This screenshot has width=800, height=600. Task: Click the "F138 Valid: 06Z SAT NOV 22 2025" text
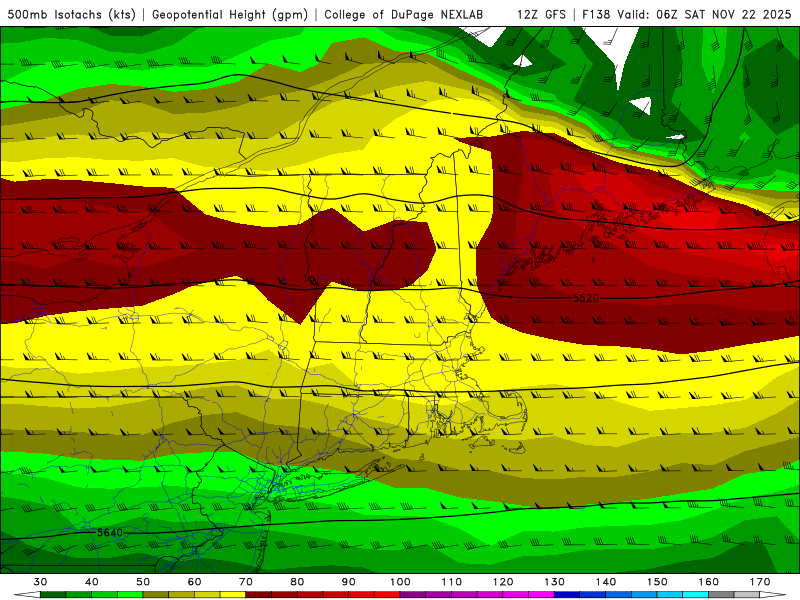[x=686, y=14]
